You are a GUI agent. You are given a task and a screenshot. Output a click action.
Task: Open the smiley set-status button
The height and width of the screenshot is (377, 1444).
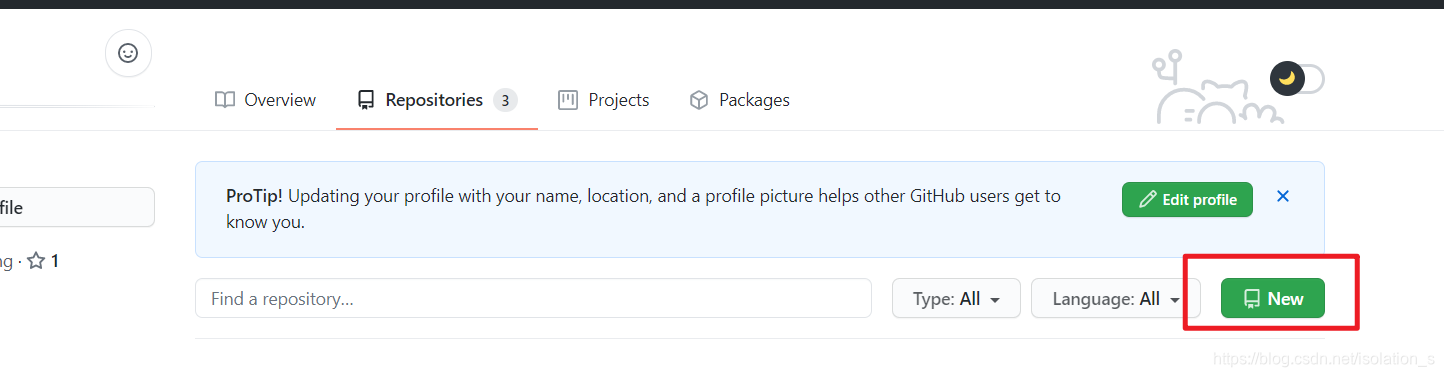click(x=128, y=53)
